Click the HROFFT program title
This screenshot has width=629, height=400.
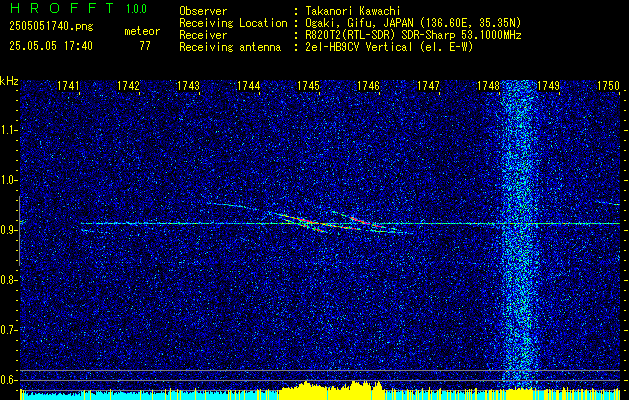pyautogui.click(x=62, y=8)
